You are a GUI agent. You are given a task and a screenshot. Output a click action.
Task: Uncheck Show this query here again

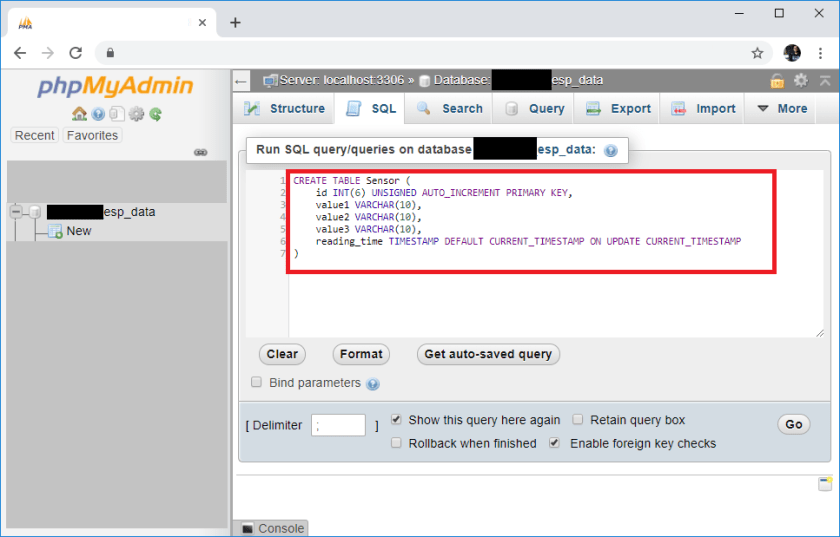[397, 420]
